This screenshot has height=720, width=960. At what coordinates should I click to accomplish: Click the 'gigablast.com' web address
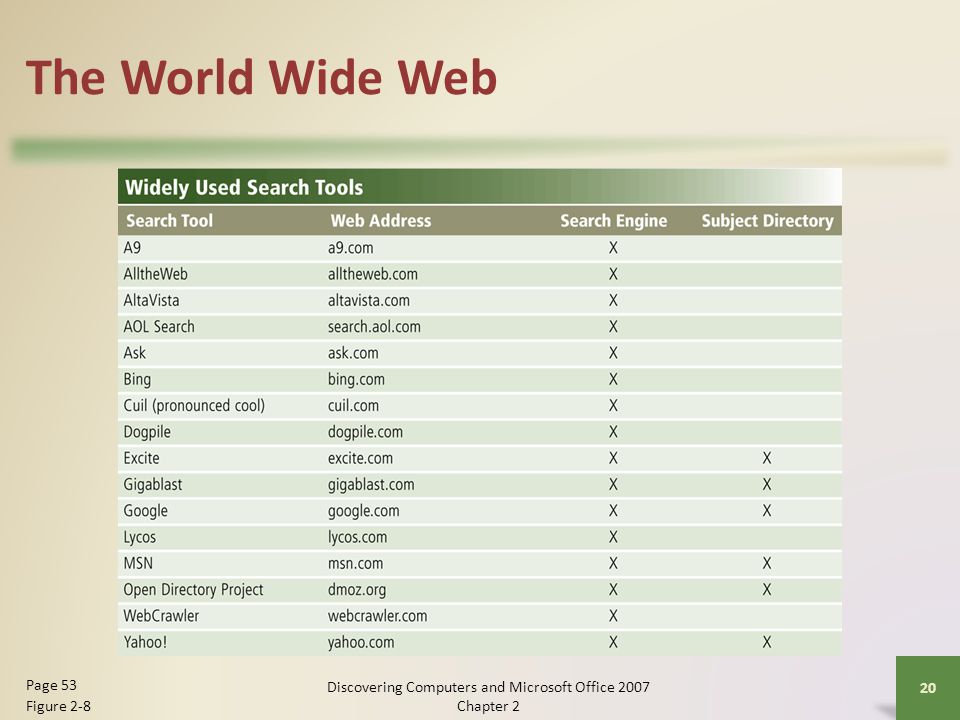370,485
